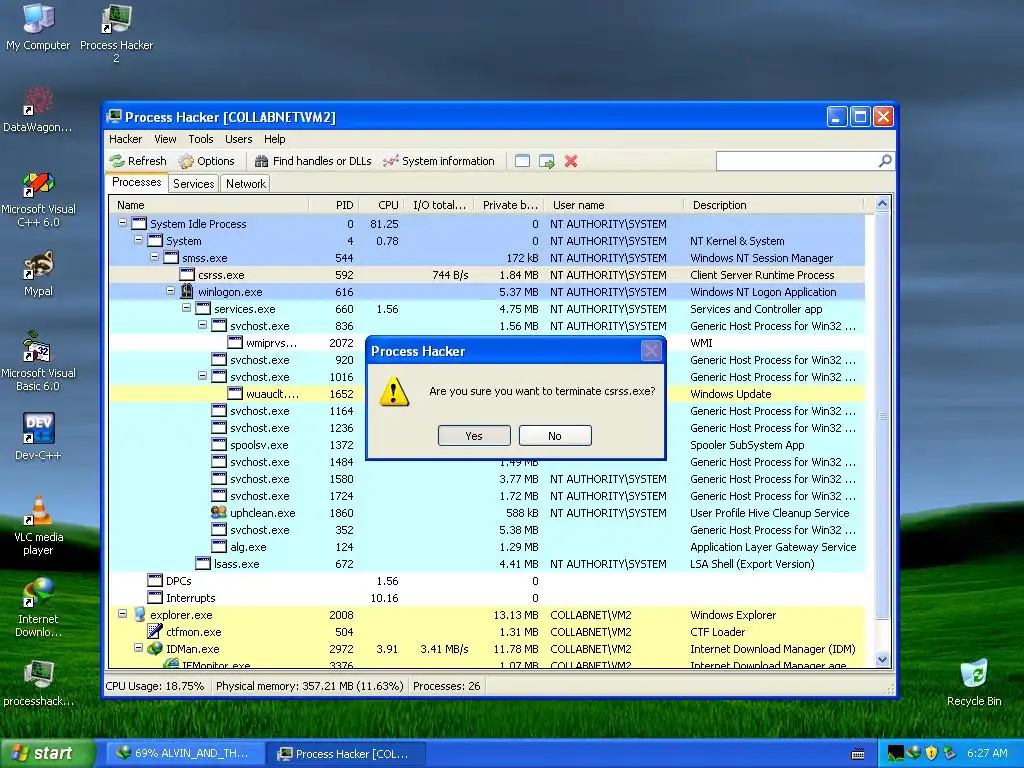Screen dimensions: 1024x768
Task: Sort by the PID column header
Action: click(334, 205)
